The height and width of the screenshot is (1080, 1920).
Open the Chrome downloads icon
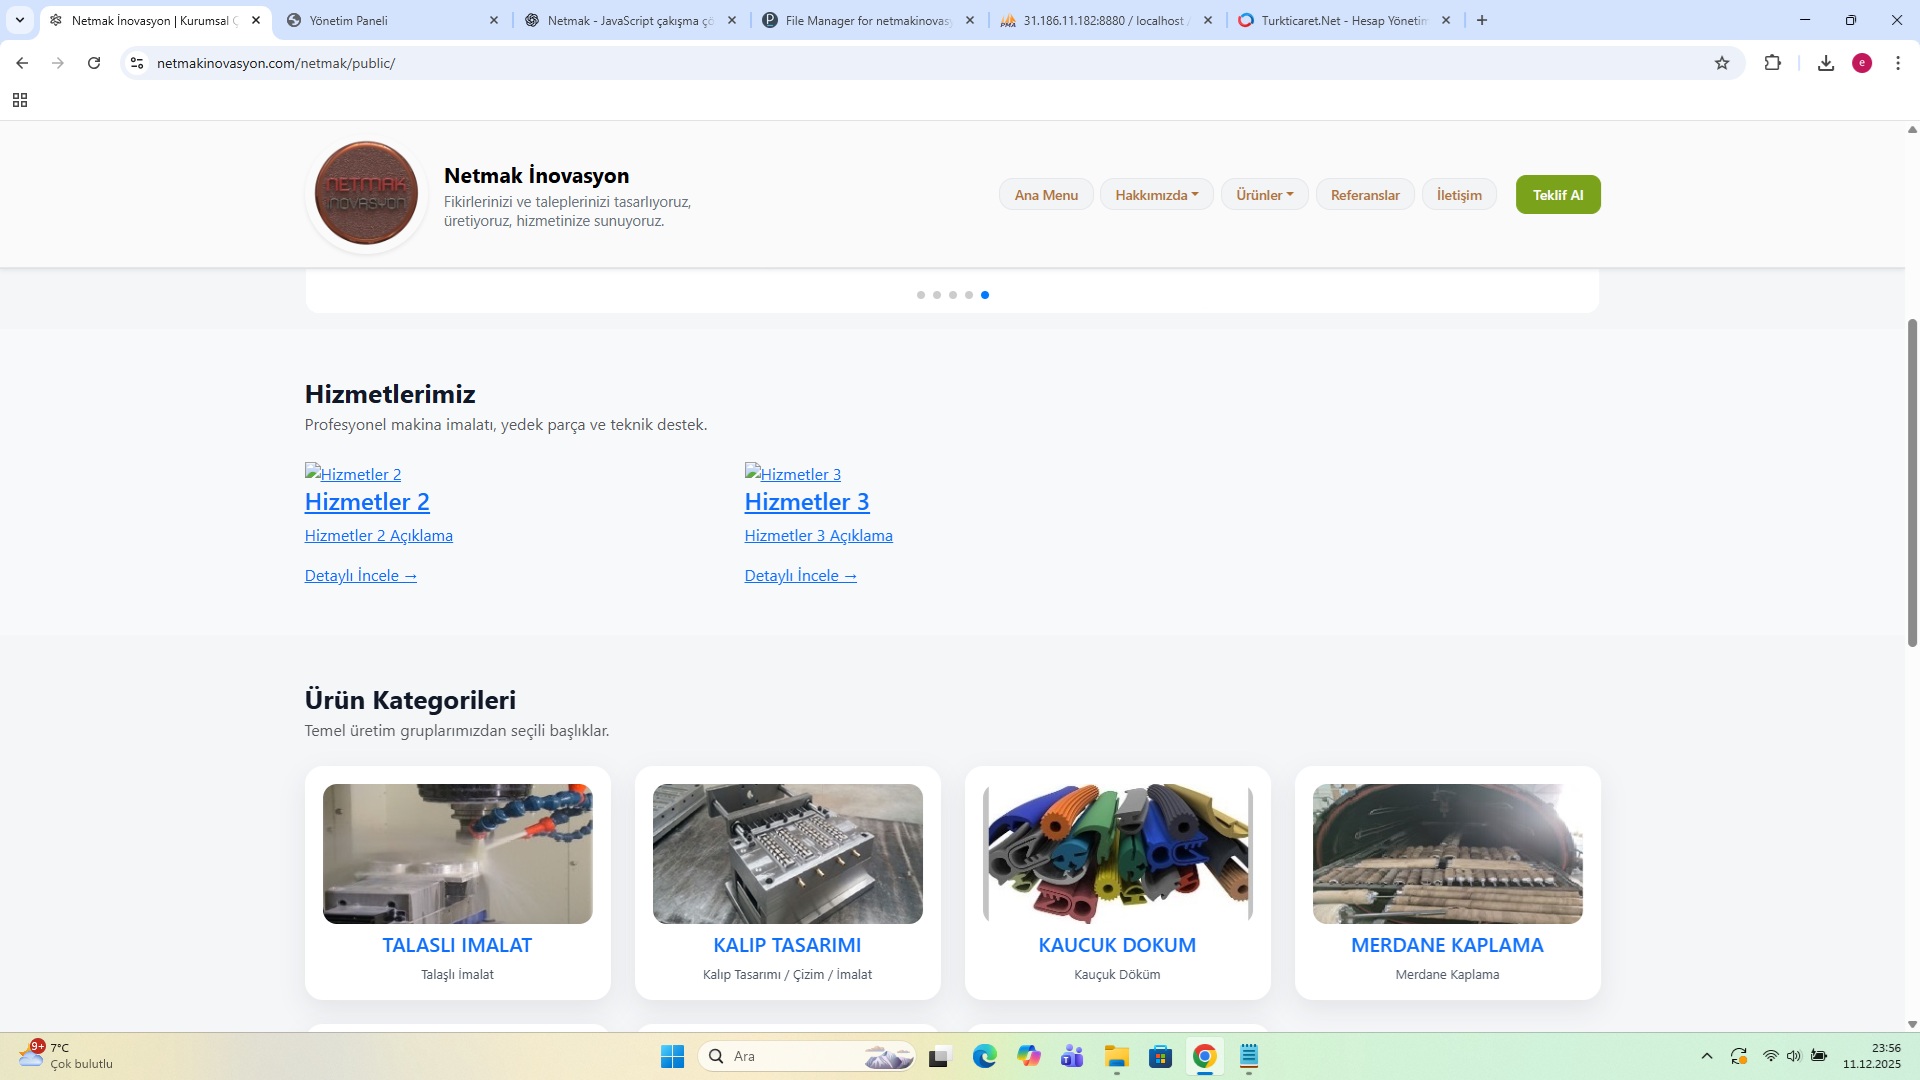pos(1826,63)
